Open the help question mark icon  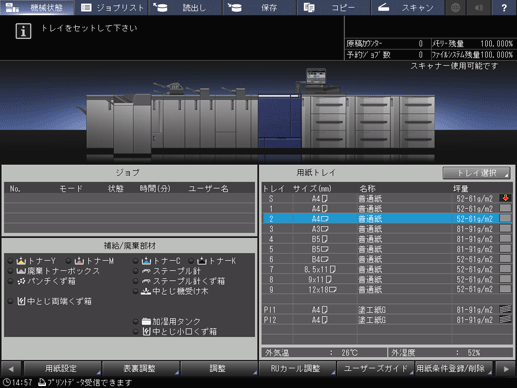(x=504, y=7)
